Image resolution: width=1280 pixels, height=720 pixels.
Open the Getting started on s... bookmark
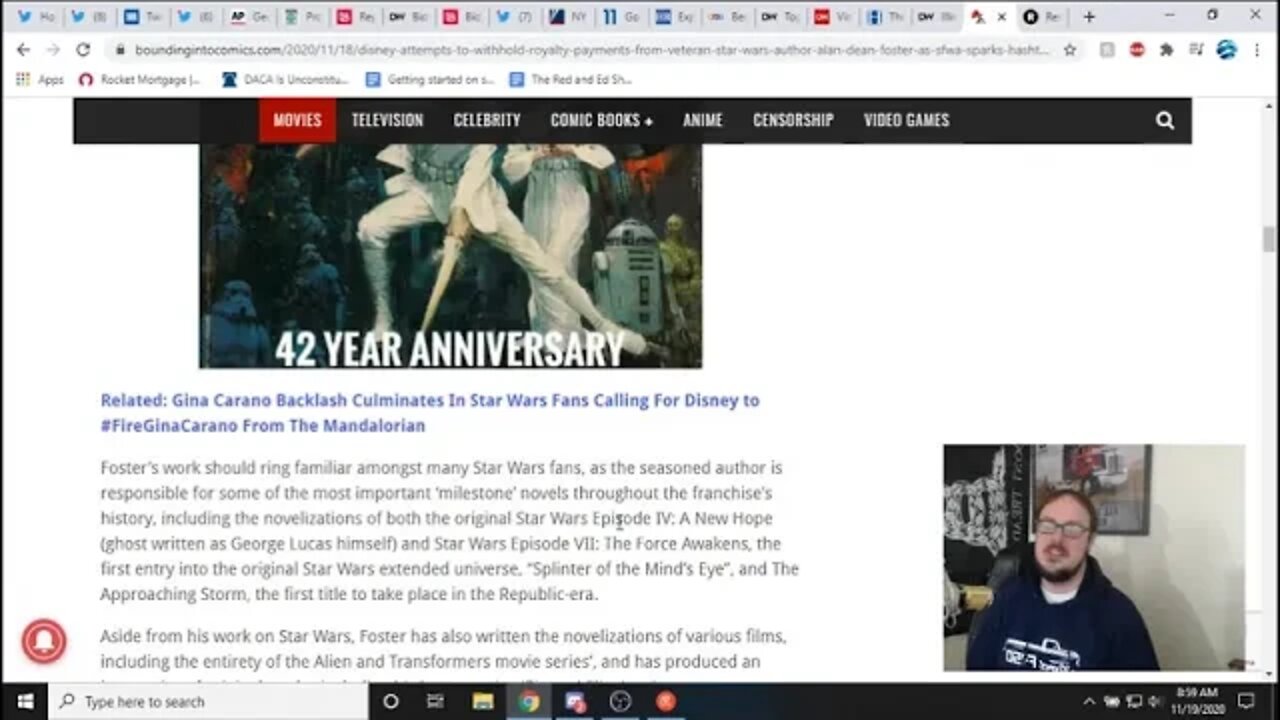(x=430, y=79)
